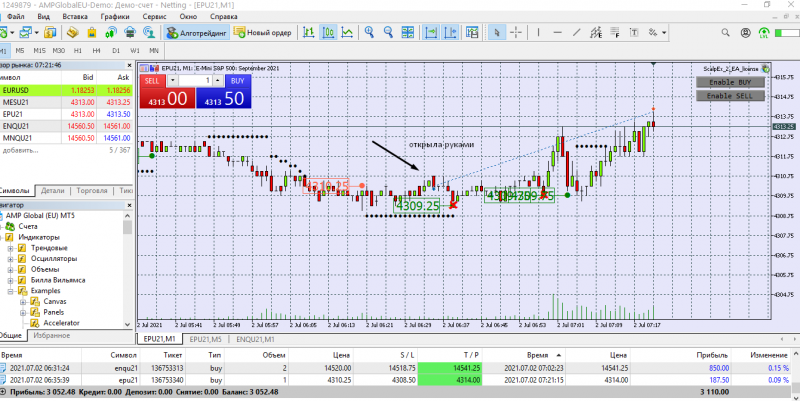The width and height of the screenshot is (800, 401).
Task: Expand the Объемы indicators folder
Action: pos(10,269)
